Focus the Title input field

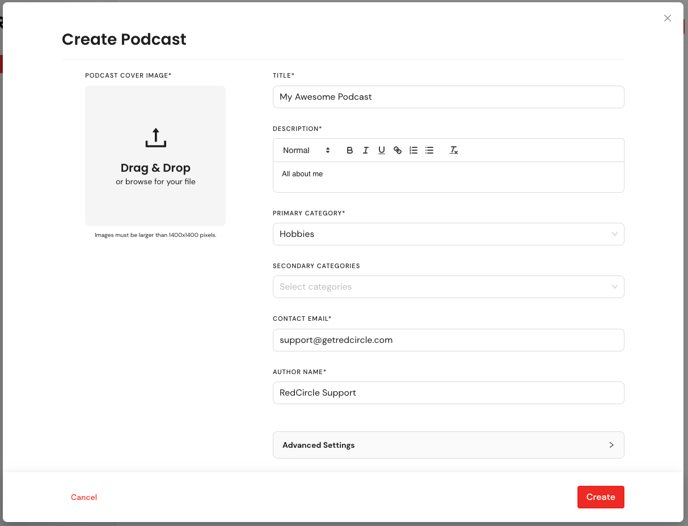coord(448,97)
